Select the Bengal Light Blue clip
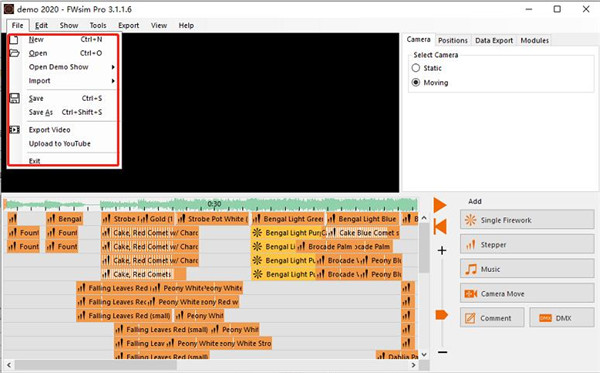Image resolution: width=600 pixels, height=373 pixels. (x=363, y=219)
